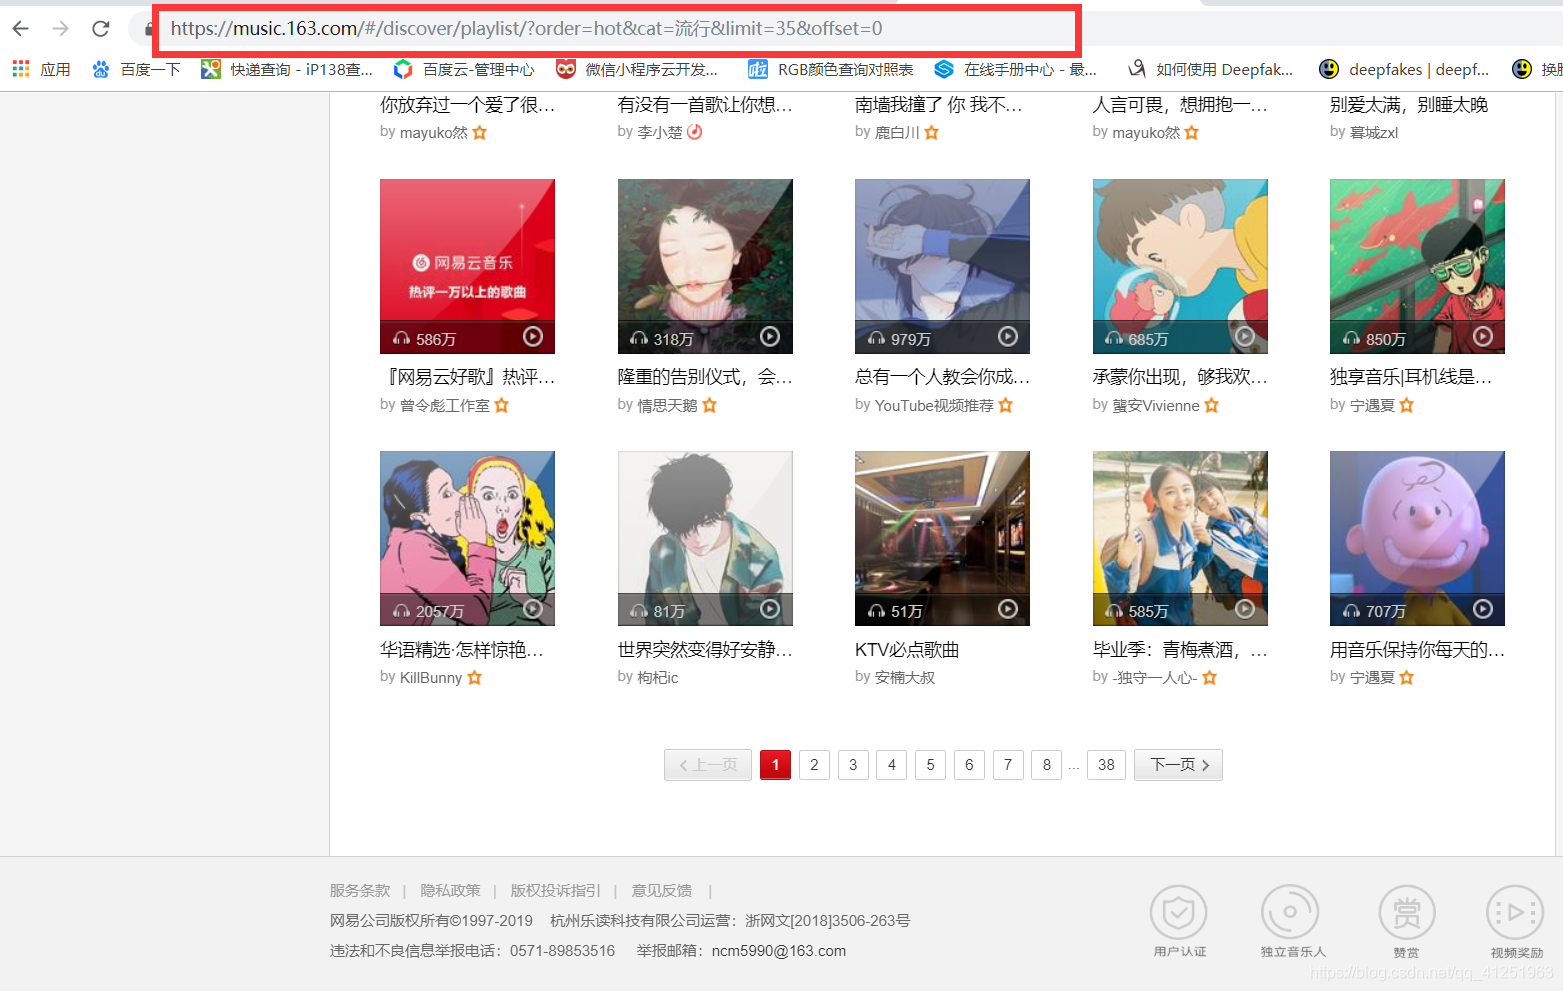Reload the page with refresh icon
This screenshot has width=1563, height=991.
tap(101, 28)
